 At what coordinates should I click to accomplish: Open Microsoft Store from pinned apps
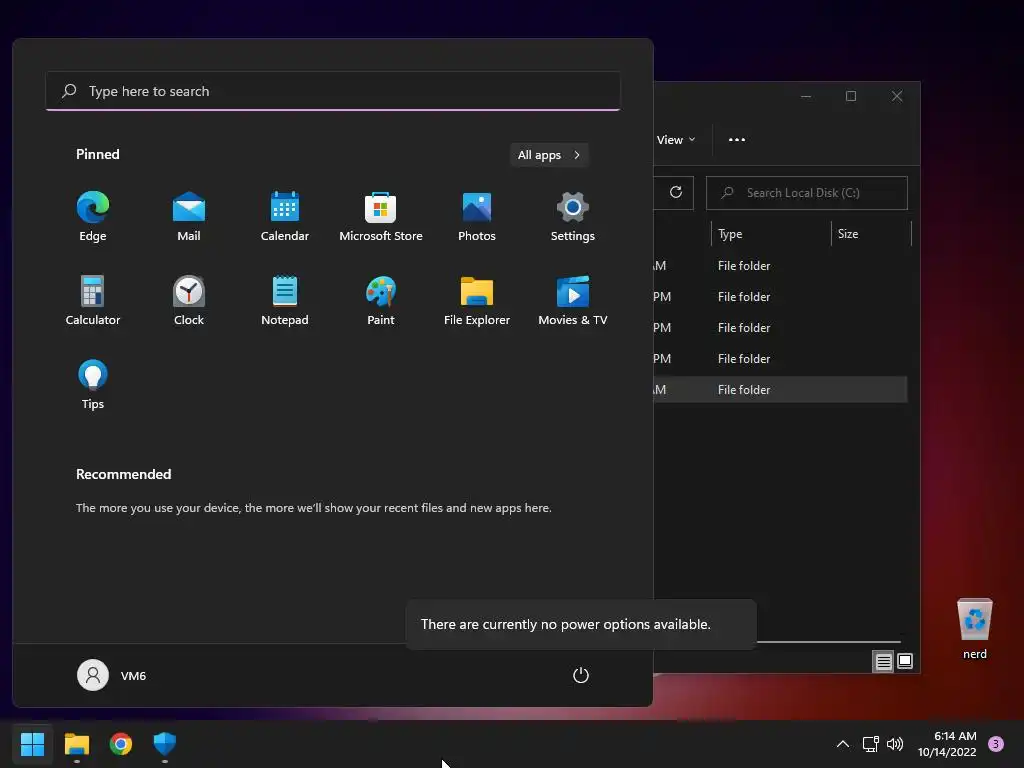point(381,217)
